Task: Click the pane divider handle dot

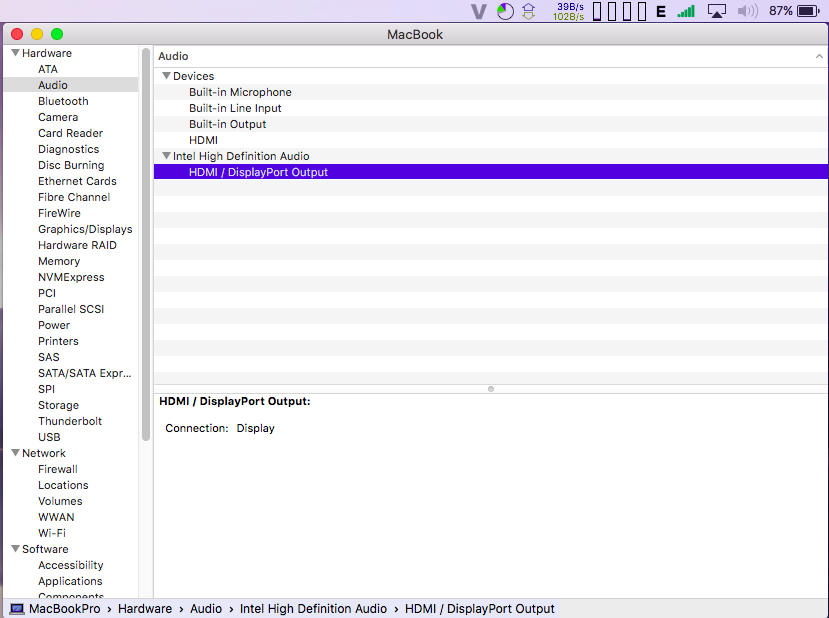Action: 490,388
